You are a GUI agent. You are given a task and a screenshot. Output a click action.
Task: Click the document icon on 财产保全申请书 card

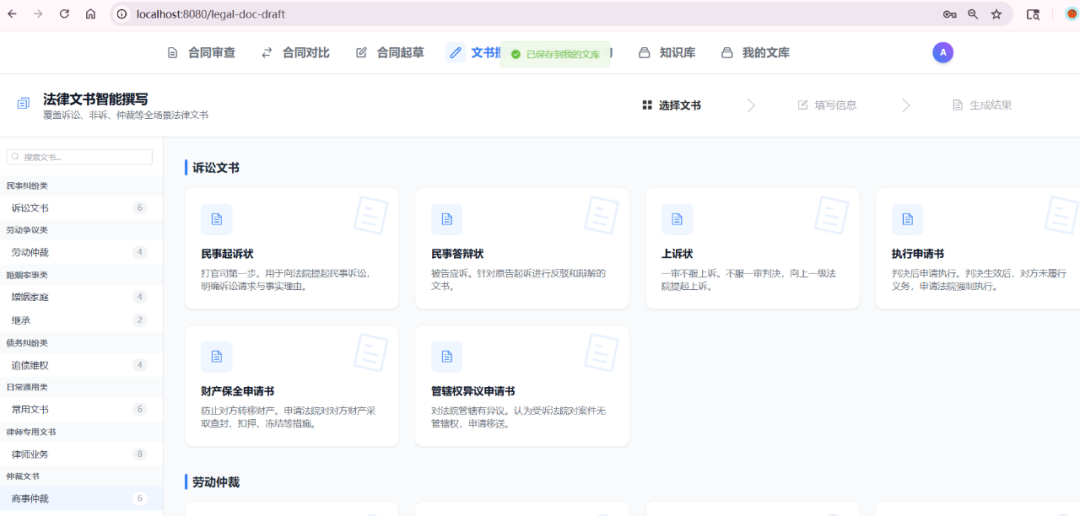pyautogui.click(x=217, y=357)
